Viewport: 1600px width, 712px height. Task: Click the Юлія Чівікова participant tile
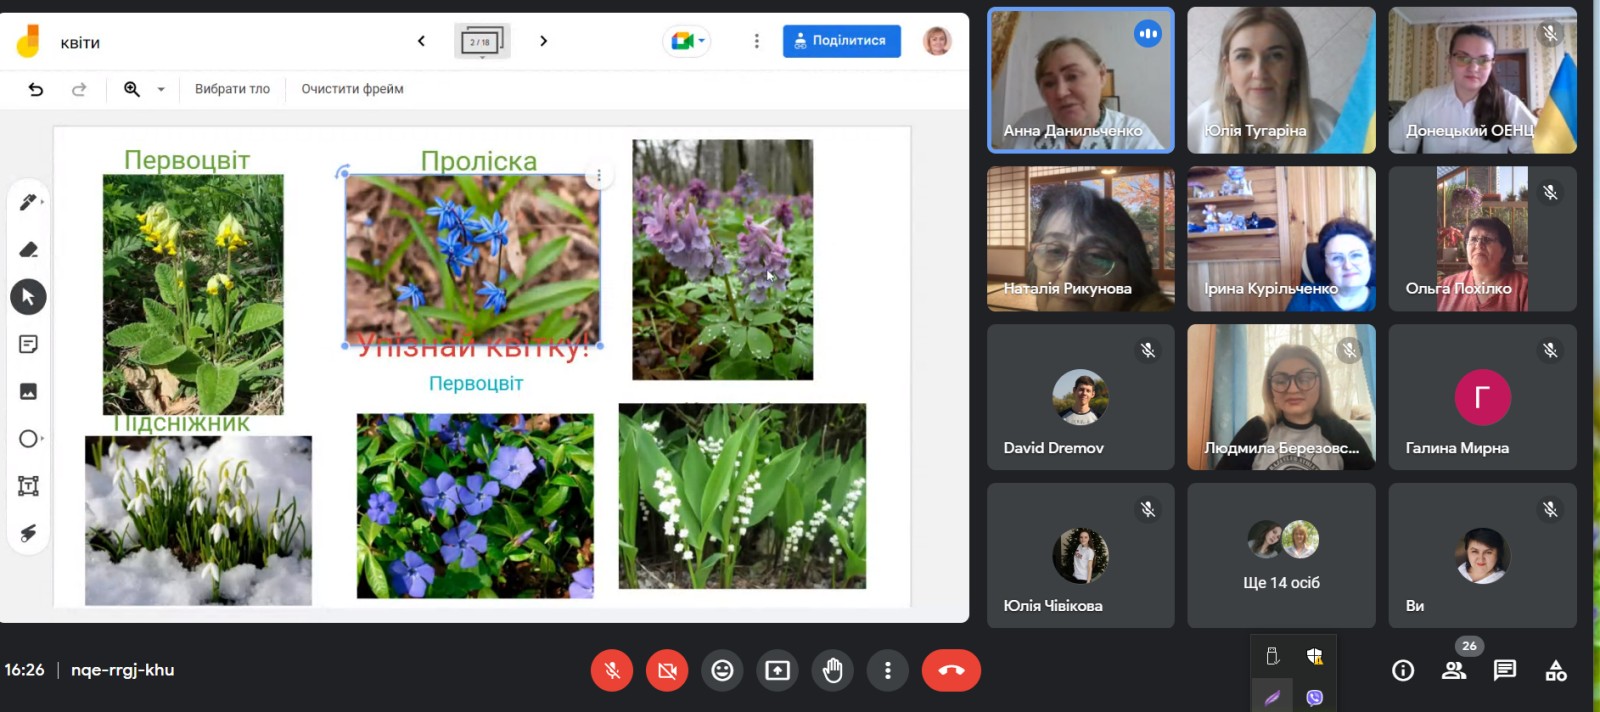[x=1081, y=555]
